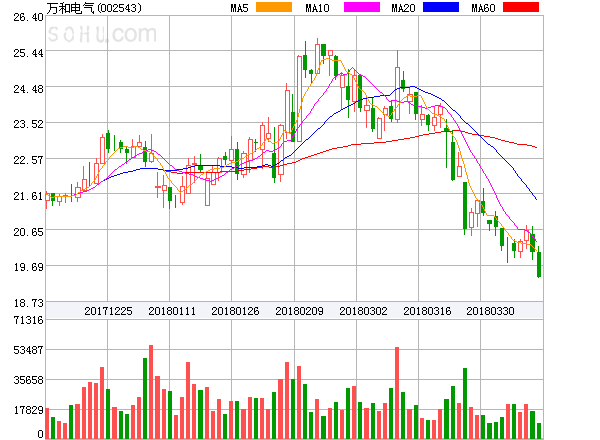This screenshot has height=440, width=600.
Task: Click the price axis value 26.40
Action: [x=28, y=17]
